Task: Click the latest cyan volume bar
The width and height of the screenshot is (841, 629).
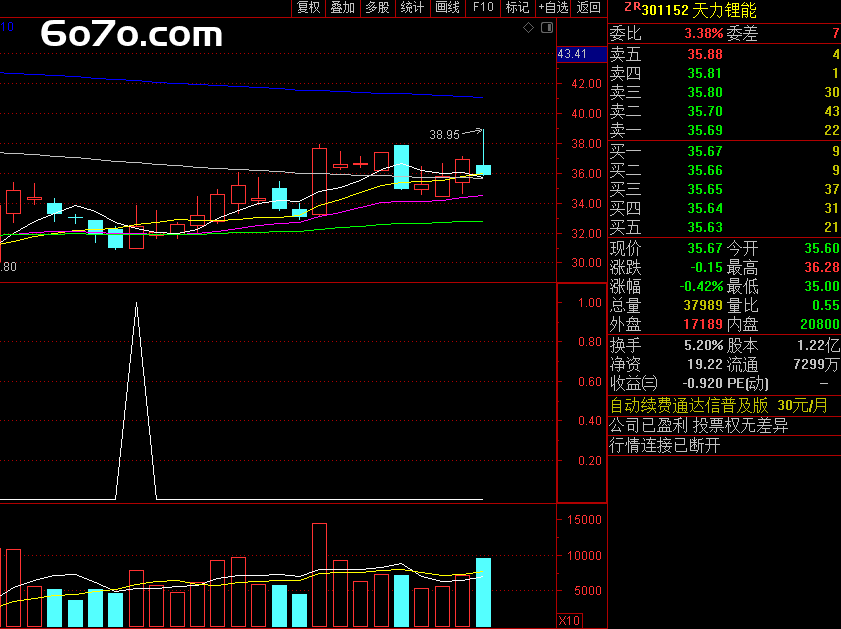Action: point(483,592)
